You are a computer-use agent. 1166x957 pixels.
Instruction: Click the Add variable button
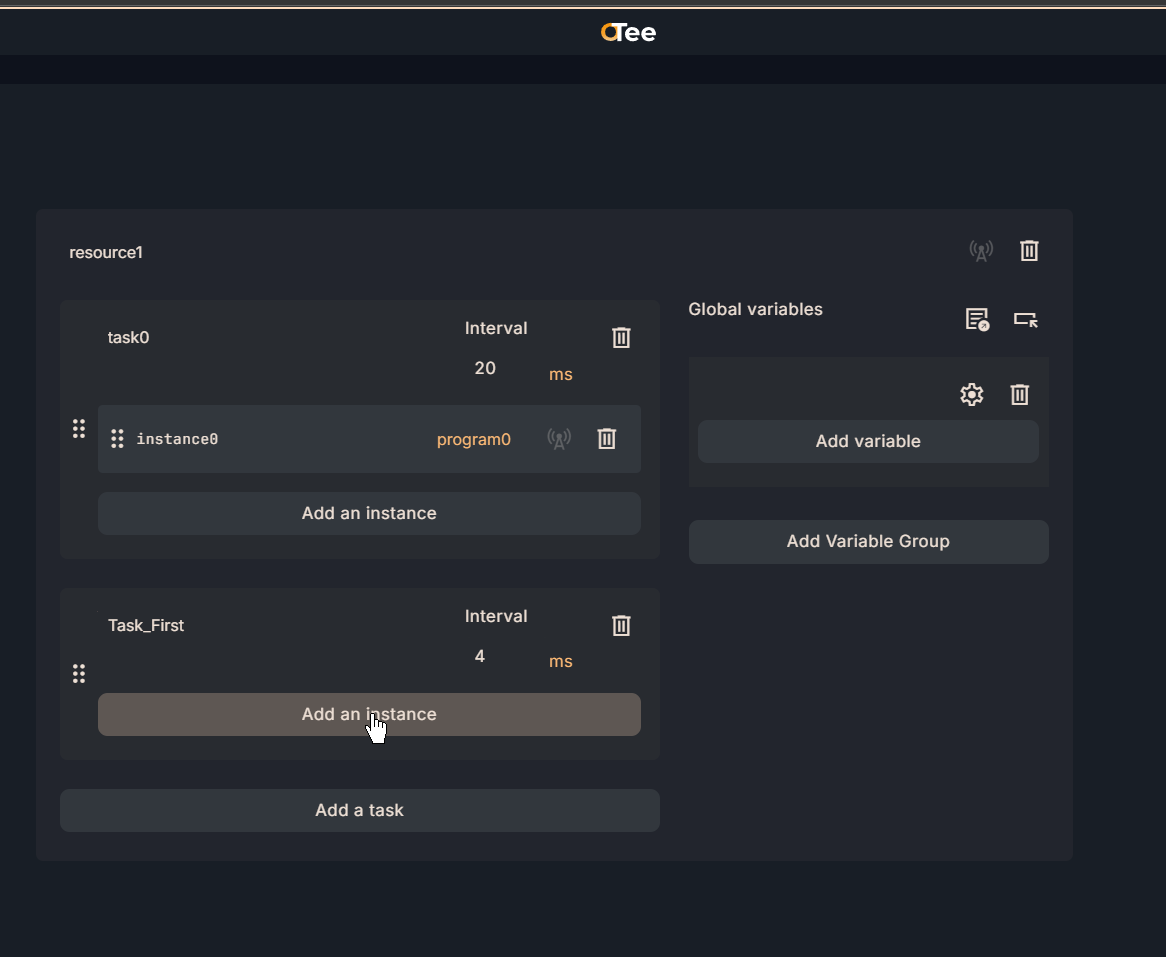tap(867, 441)
